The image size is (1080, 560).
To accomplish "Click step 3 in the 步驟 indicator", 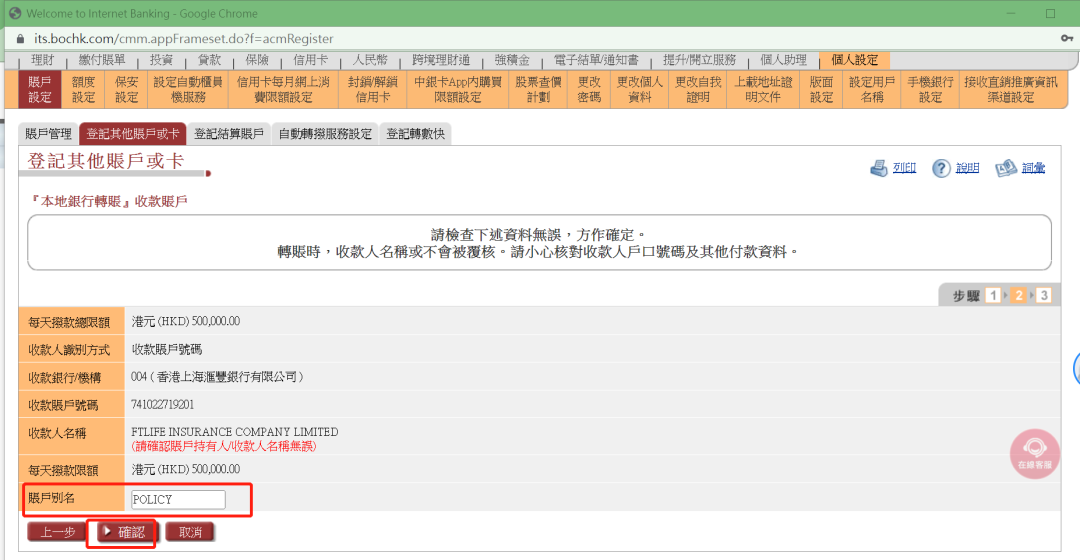I will (x=1043, y=295).
